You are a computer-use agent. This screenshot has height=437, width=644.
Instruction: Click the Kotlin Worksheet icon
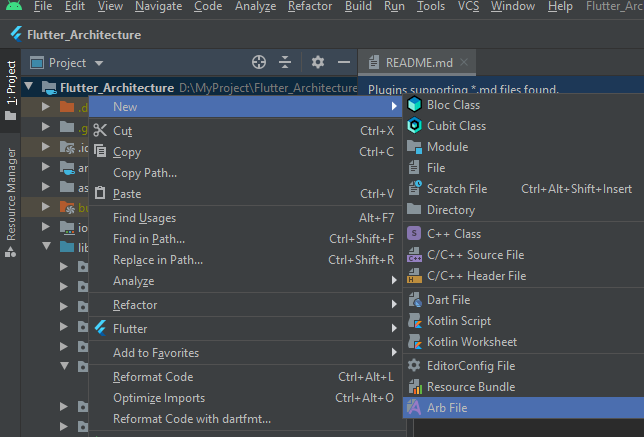tap(414, 342)
